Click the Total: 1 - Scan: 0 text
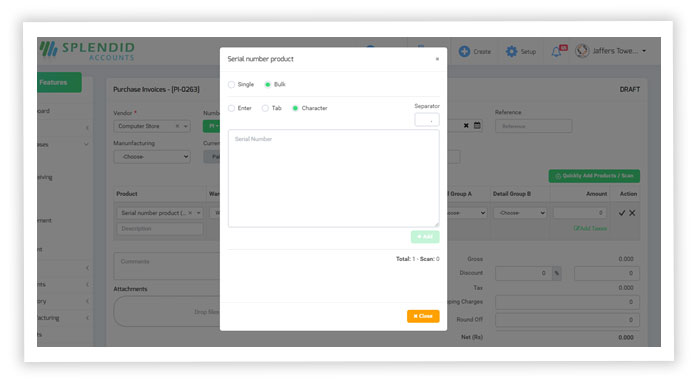 coord(418,259)
